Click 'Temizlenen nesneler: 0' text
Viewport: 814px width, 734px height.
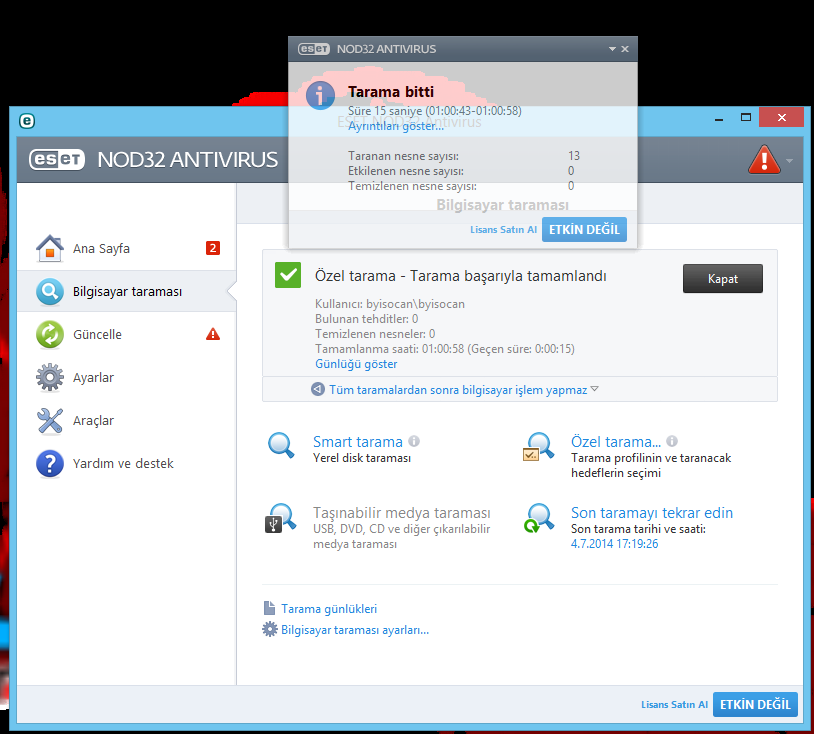point(375,334)
